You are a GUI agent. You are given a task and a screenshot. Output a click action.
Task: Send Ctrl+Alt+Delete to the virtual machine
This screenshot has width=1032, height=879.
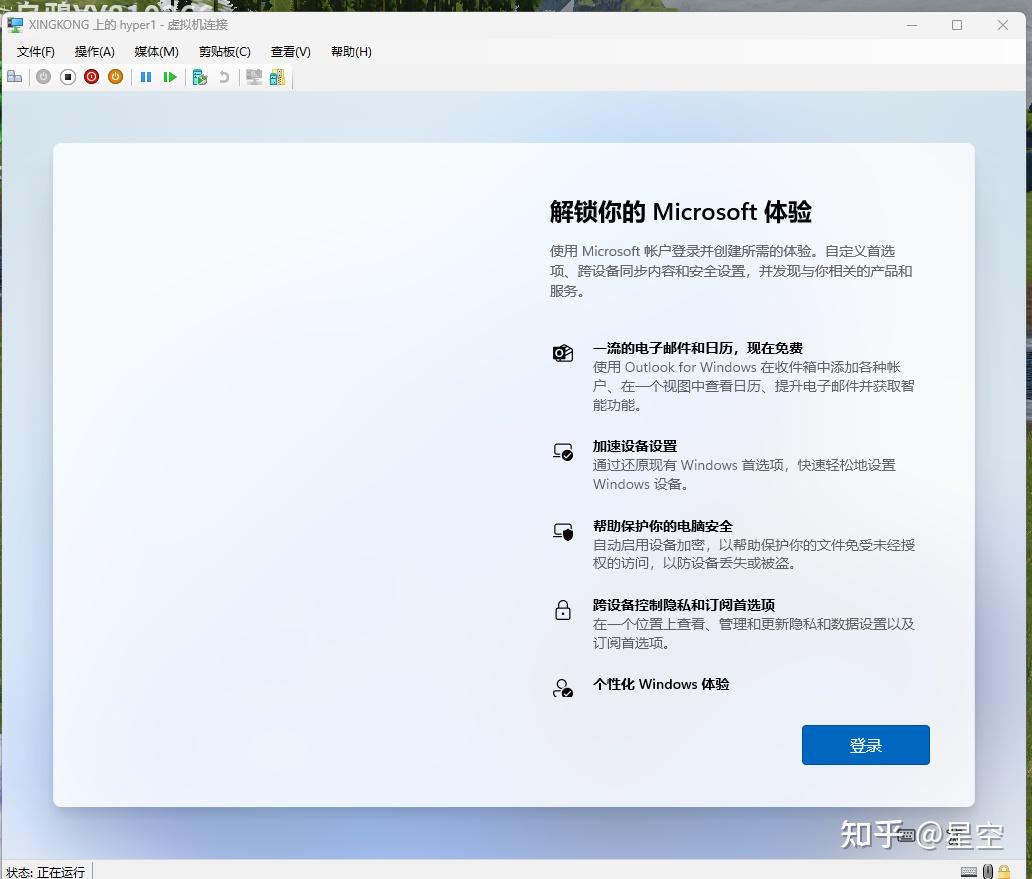(x=14, y=77)
